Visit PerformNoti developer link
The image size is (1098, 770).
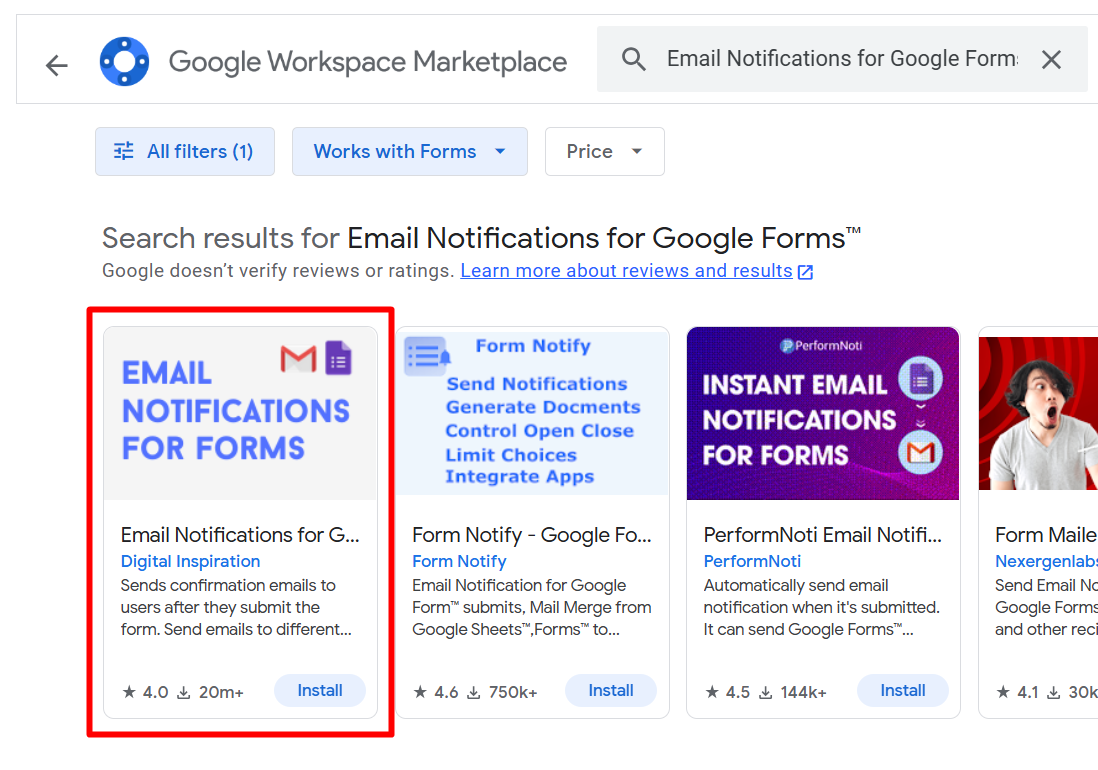[752, 561]
